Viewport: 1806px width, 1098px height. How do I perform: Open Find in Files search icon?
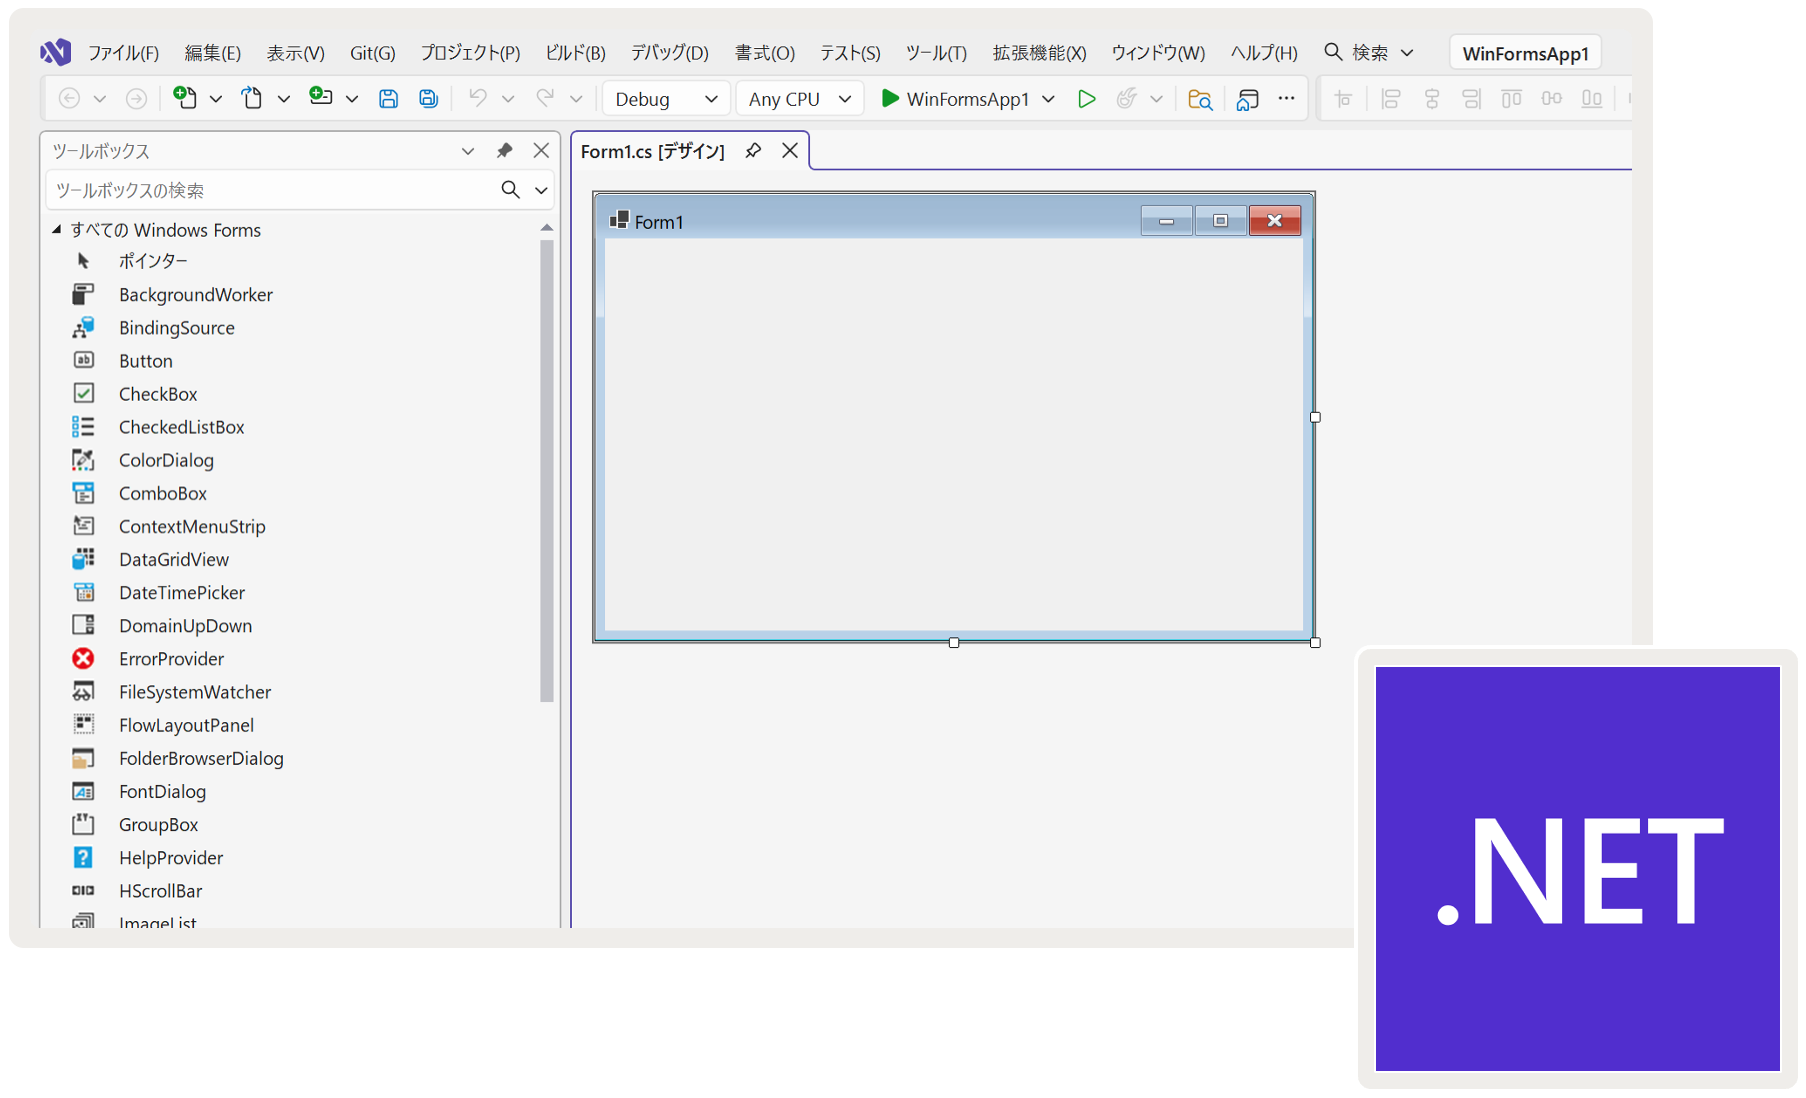1199,99
